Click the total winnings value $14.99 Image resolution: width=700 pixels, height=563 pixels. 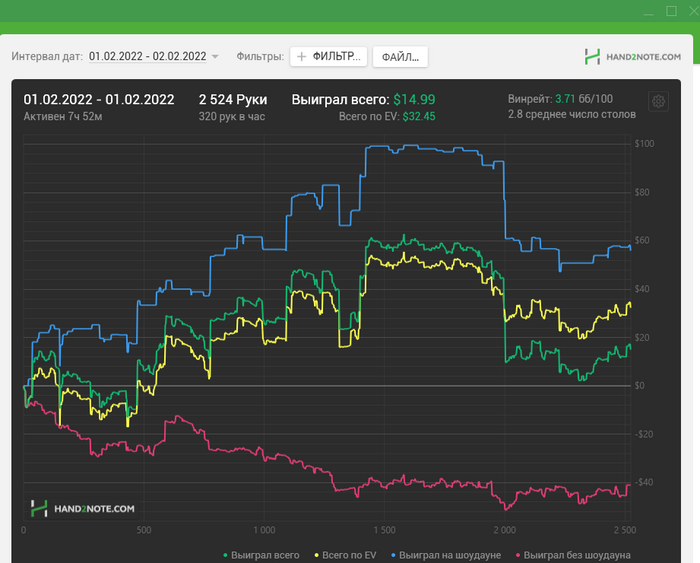coord(414,100)
